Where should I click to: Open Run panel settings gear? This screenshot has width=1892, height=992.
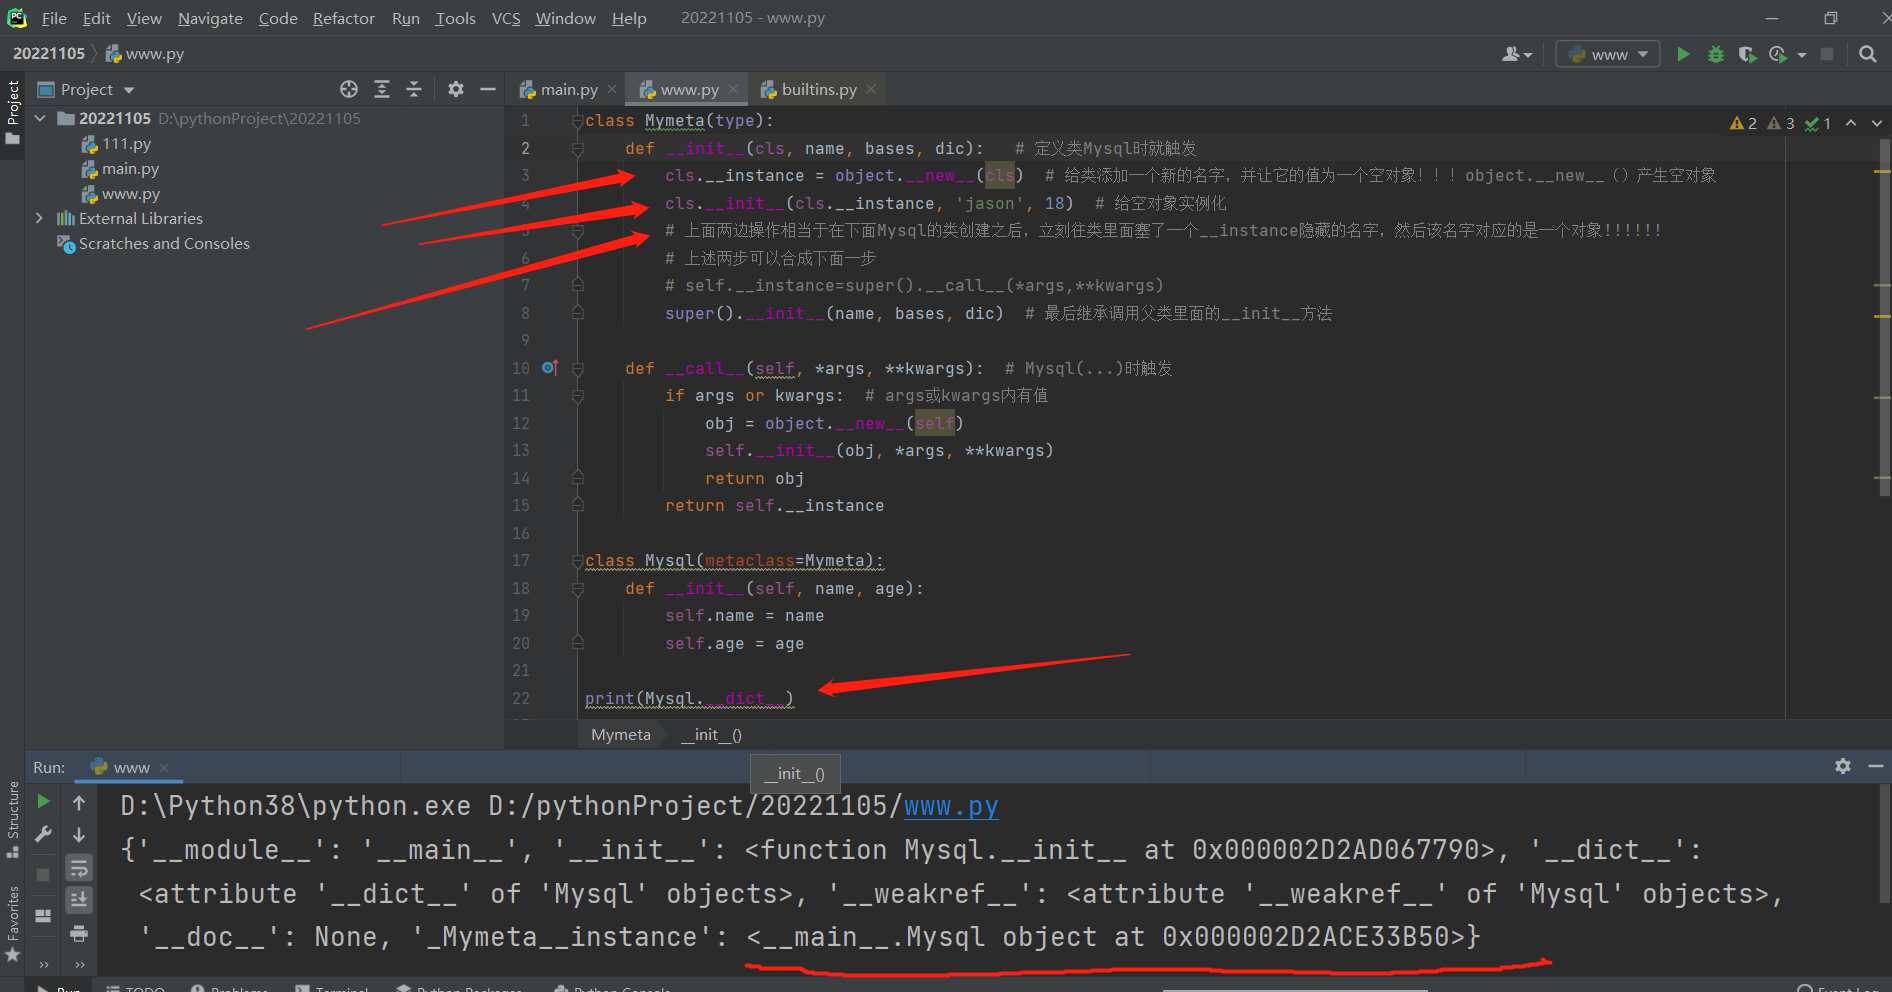[1843, 766]
